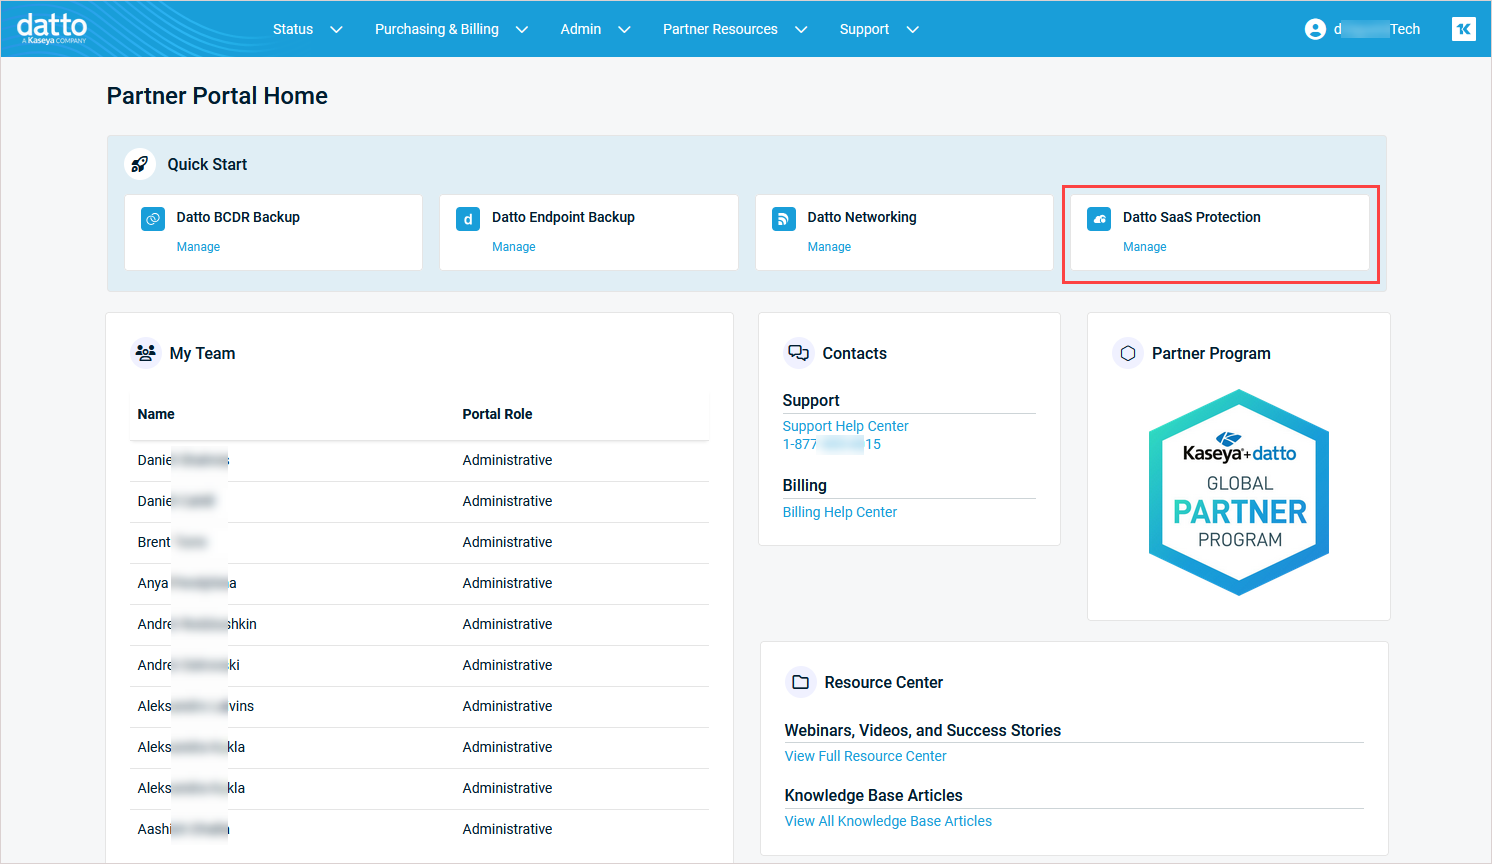This screenshot has width=1492, height=864.
Task: Open the Partner Resources menu
Action: tap(720, 29)
